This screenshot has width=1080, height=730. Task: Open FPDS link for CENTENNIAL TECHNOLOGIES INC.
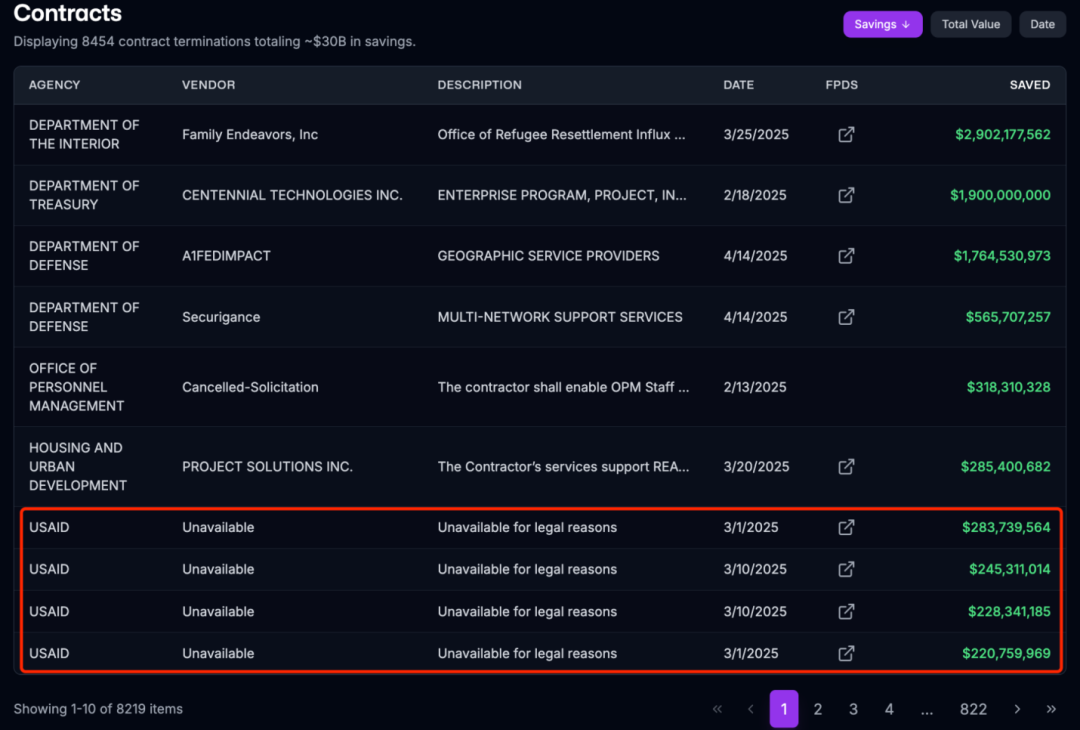pyautogui.click(x=846, y=195)
